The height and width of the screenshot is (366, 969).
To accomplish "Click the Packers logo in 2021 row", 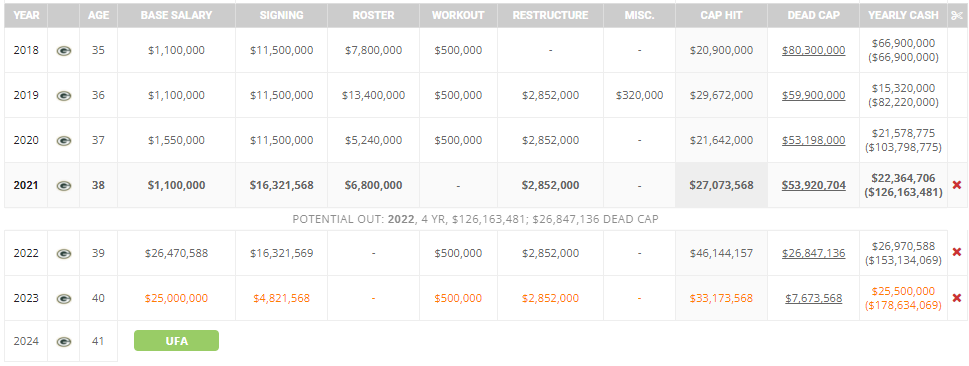I will point(64,185).
